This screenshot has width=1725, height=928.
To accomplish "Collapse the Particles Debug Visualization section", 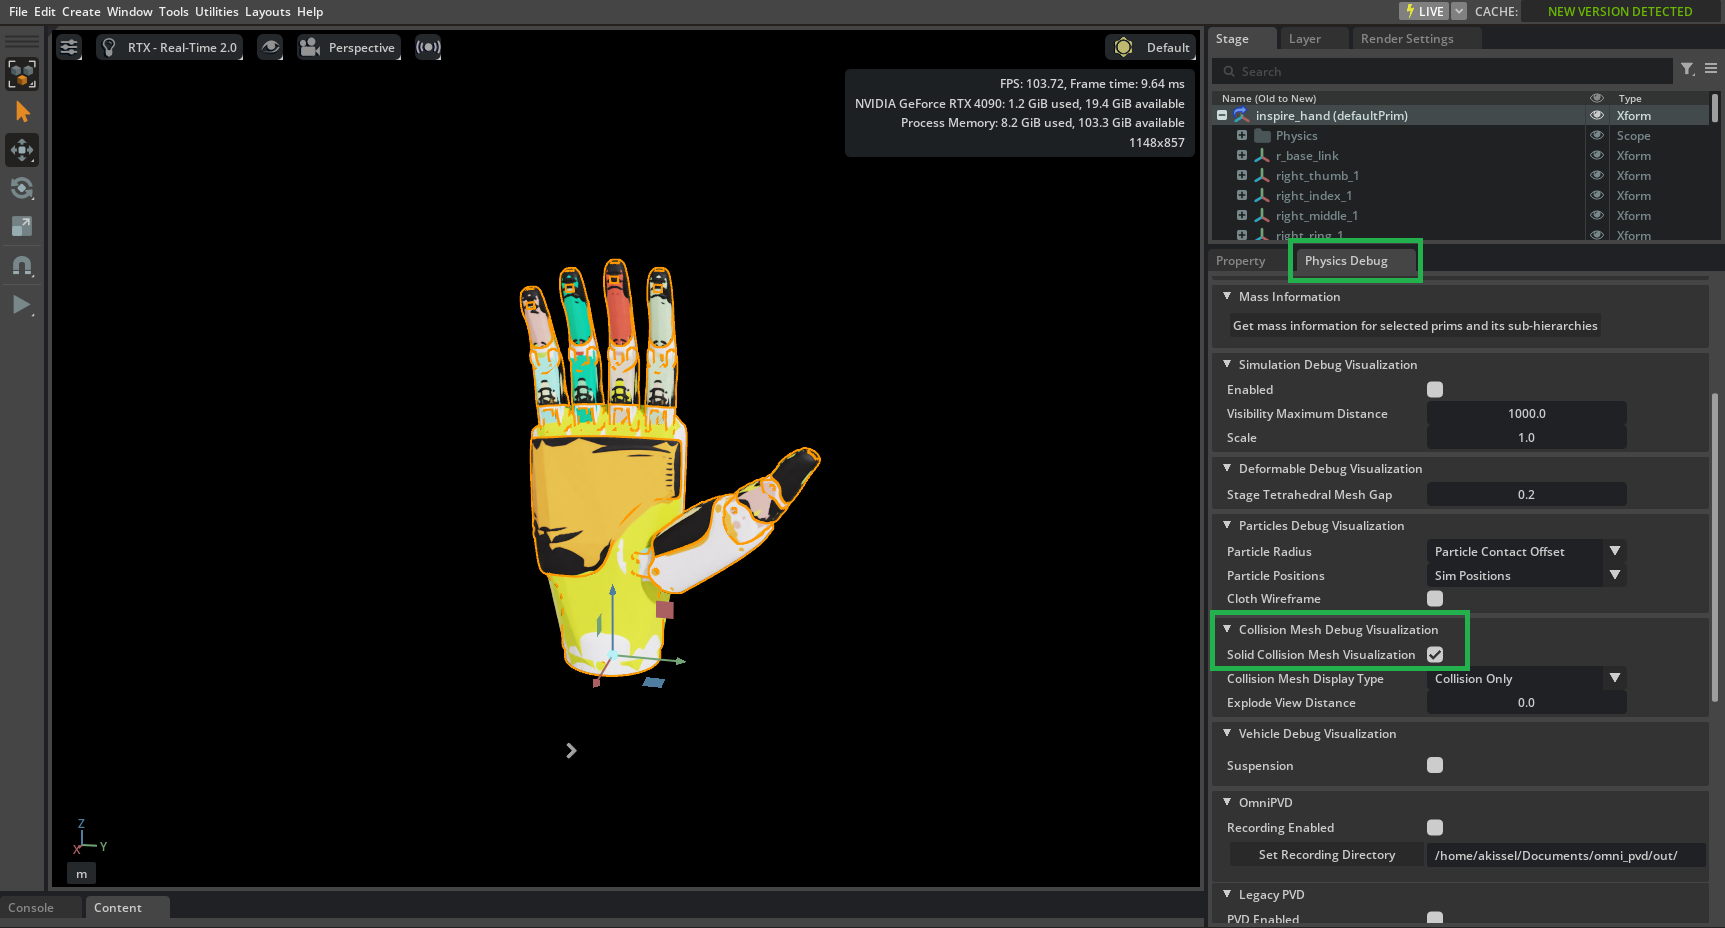I will (x=1227, y=525).
